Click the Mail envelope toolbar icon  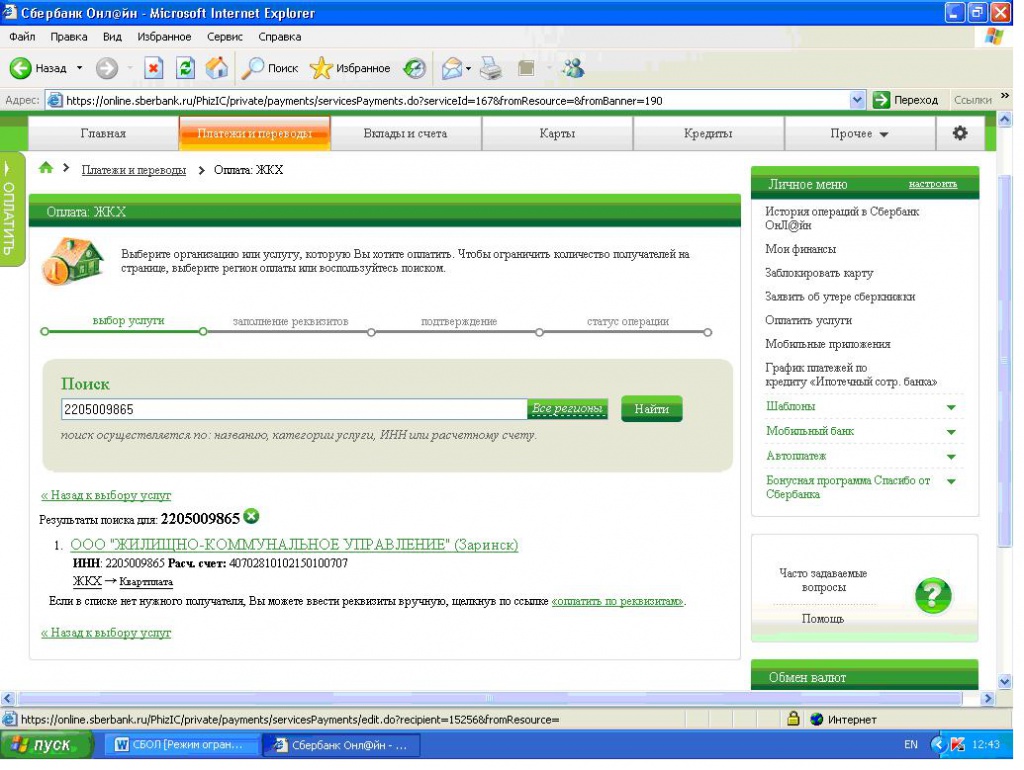(x=452, y=68)
